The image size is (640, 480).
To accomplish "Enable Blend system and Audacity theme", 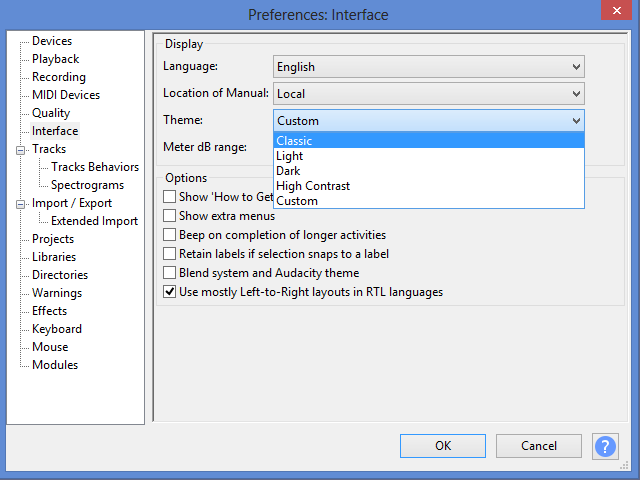I will 169,273.
